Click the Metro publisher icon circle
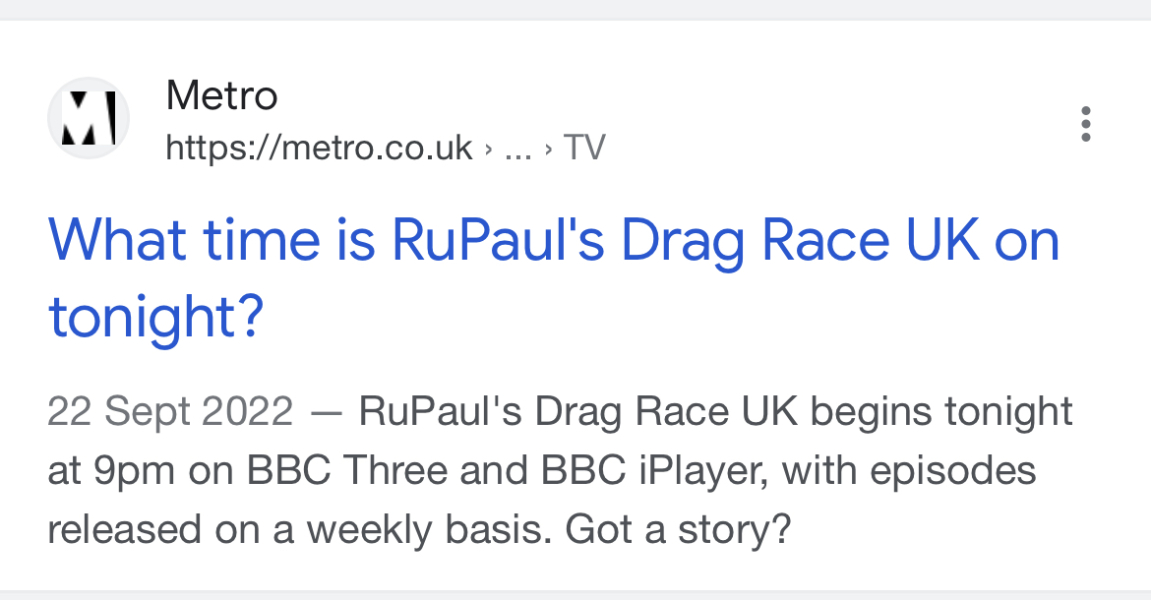This screenshot has width=1151, height=600. click(88, 117)
